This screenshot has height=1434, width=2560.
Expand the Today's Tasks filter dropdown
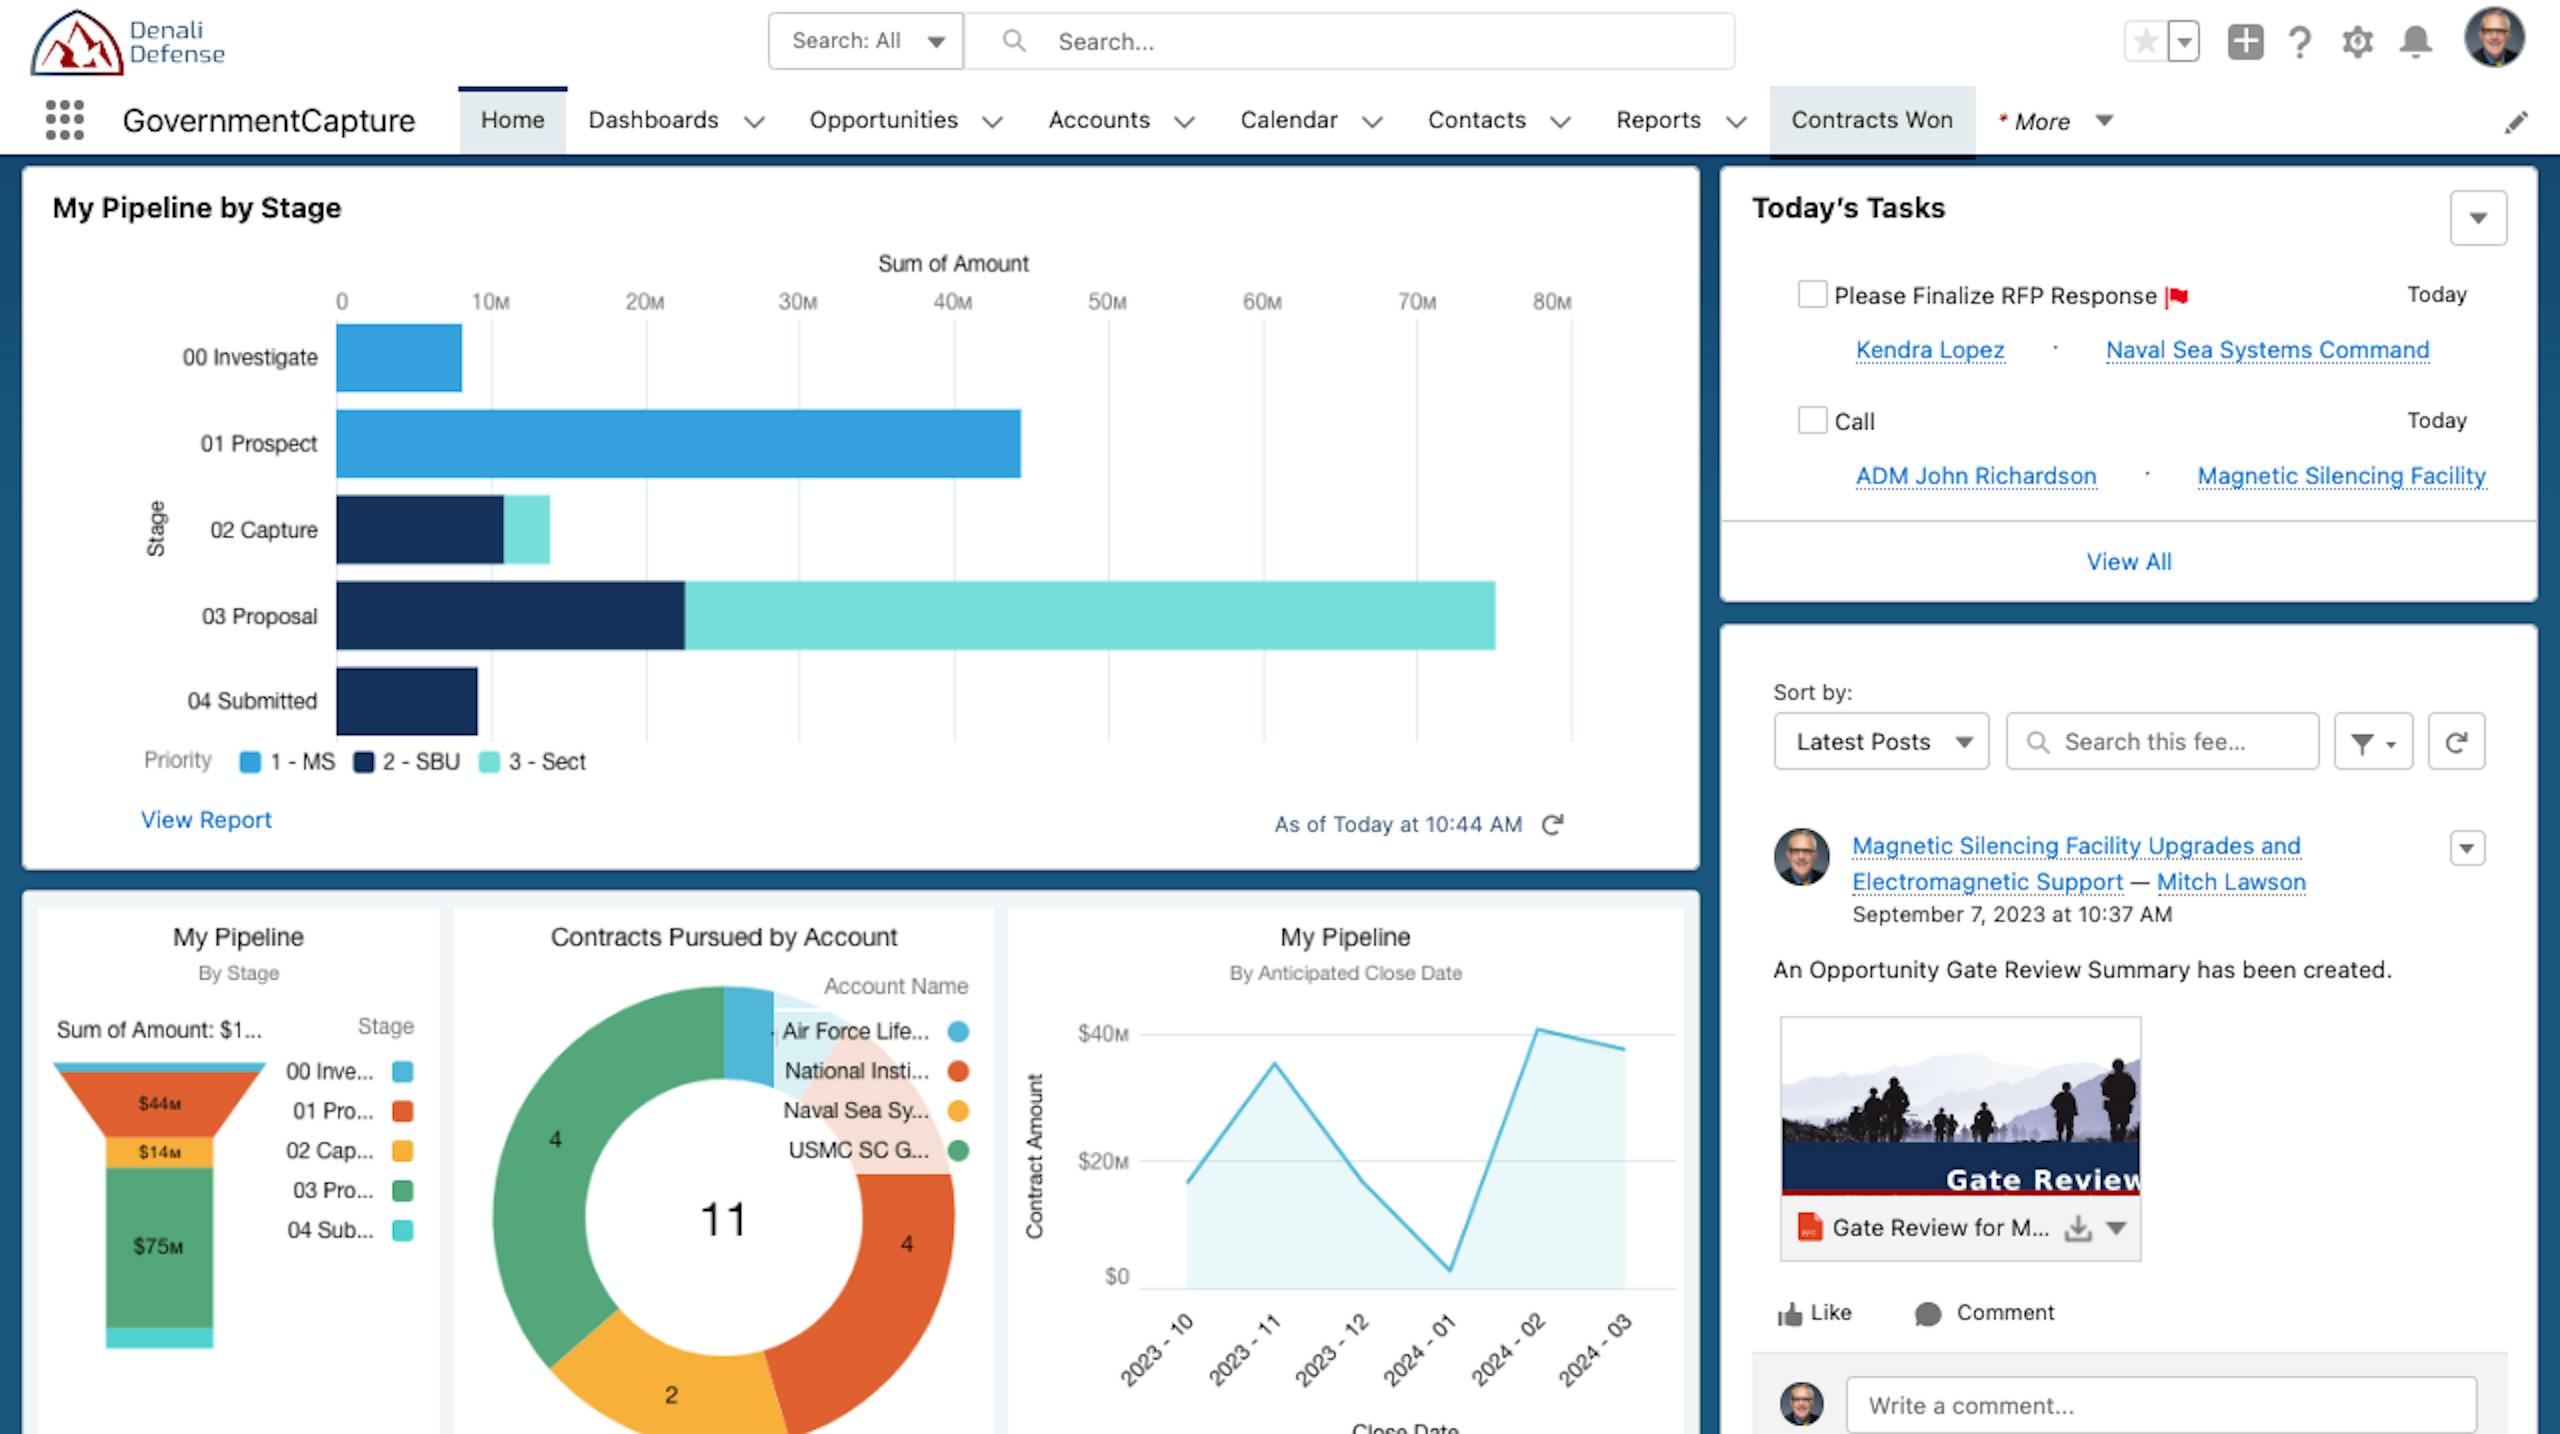click(2477, 218)
